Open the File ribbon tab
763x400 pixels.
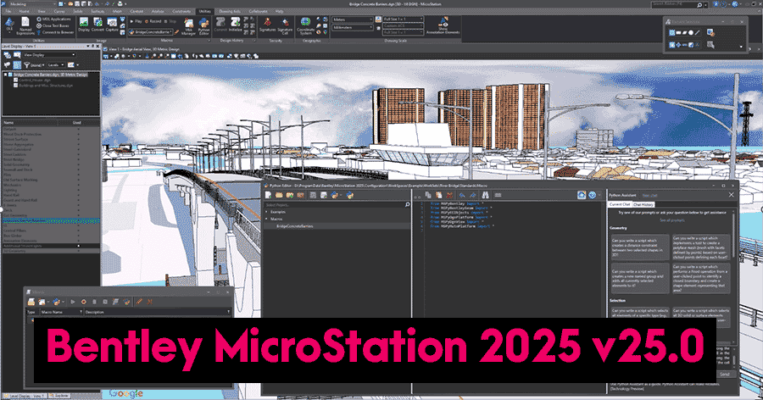[x=8, y=11]
